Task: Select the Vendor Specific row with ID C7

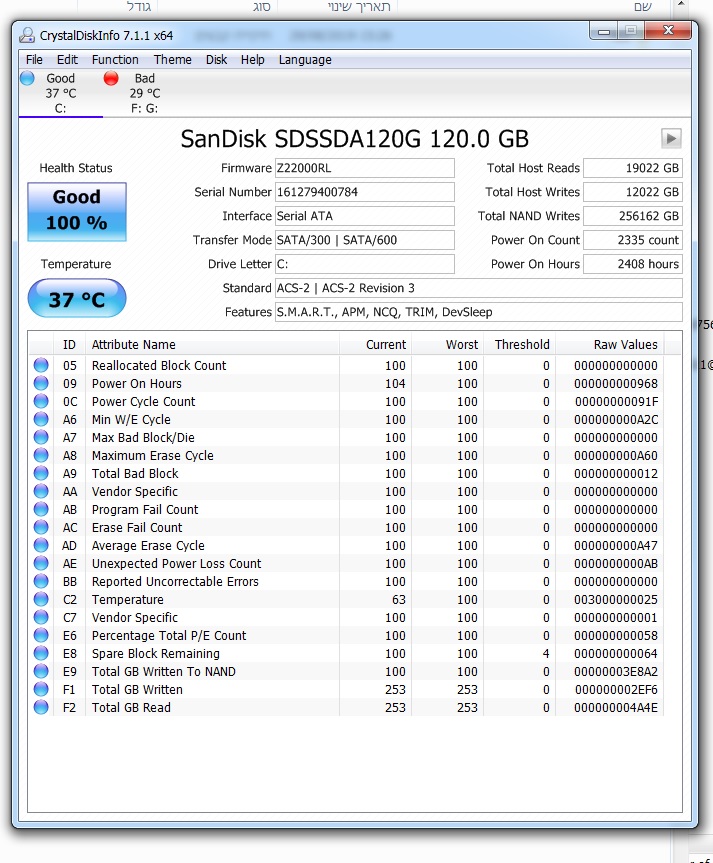Action: [346, 618]
